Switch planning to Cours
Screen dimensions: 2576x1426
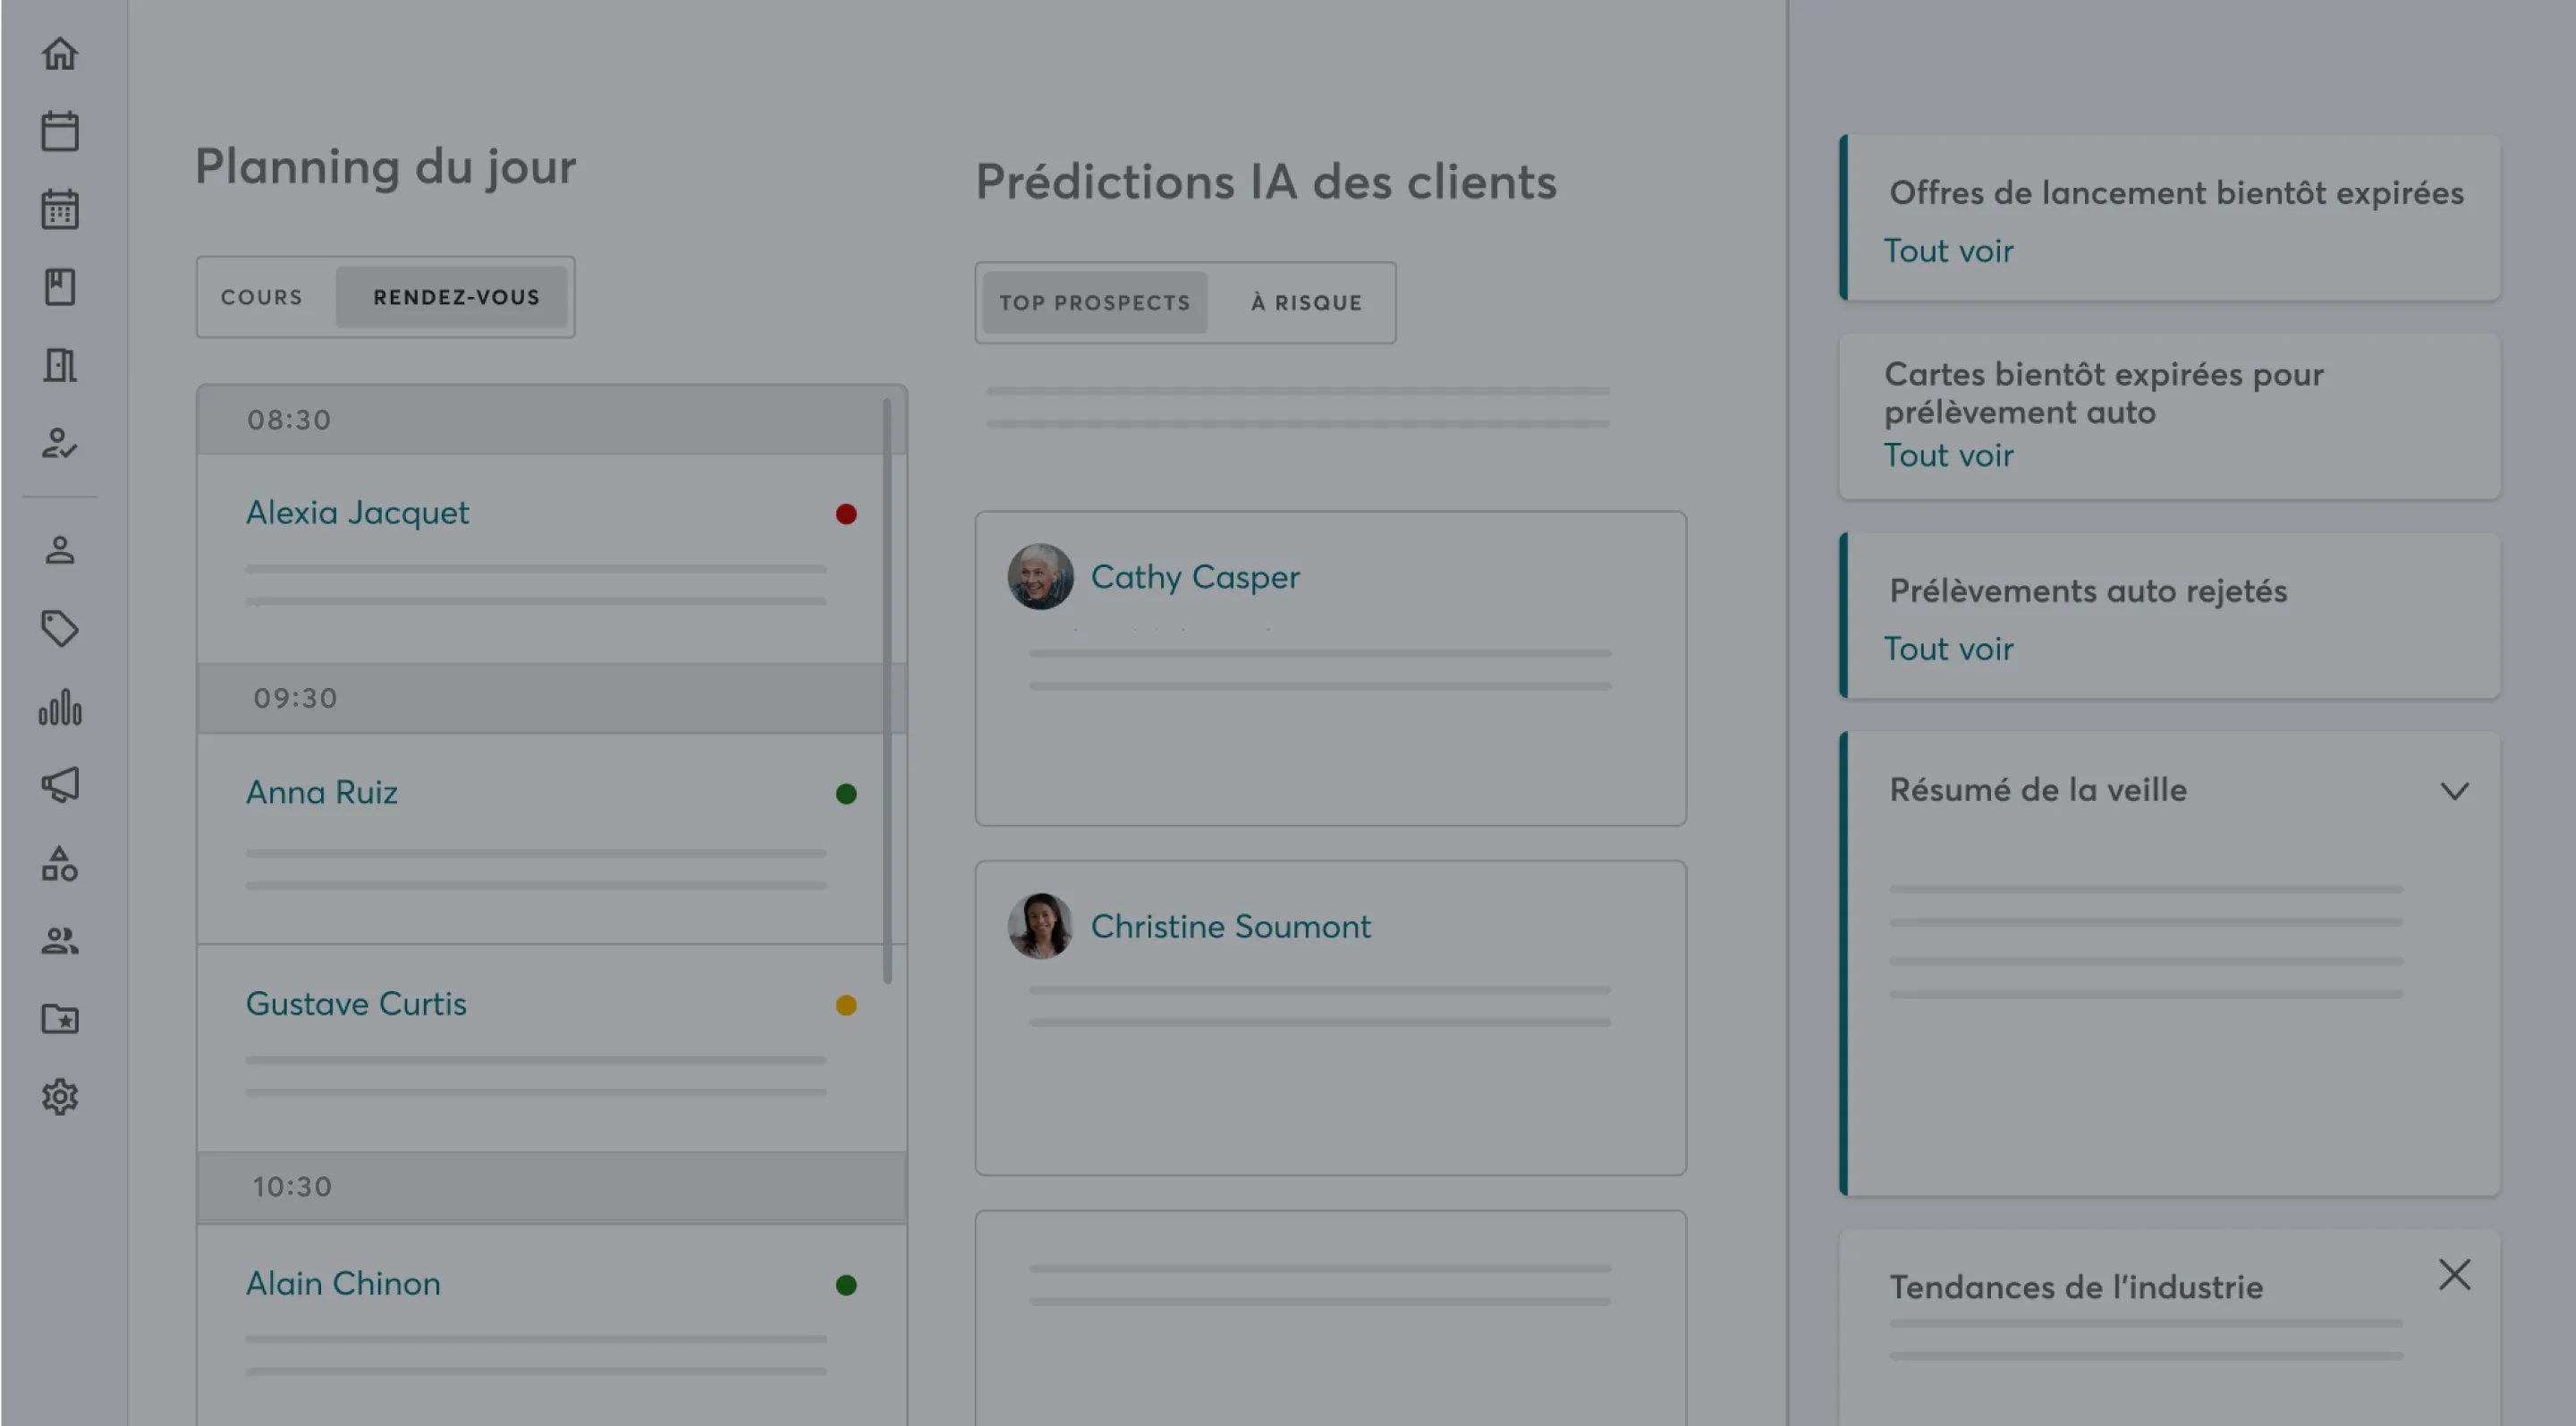(262, 297)
